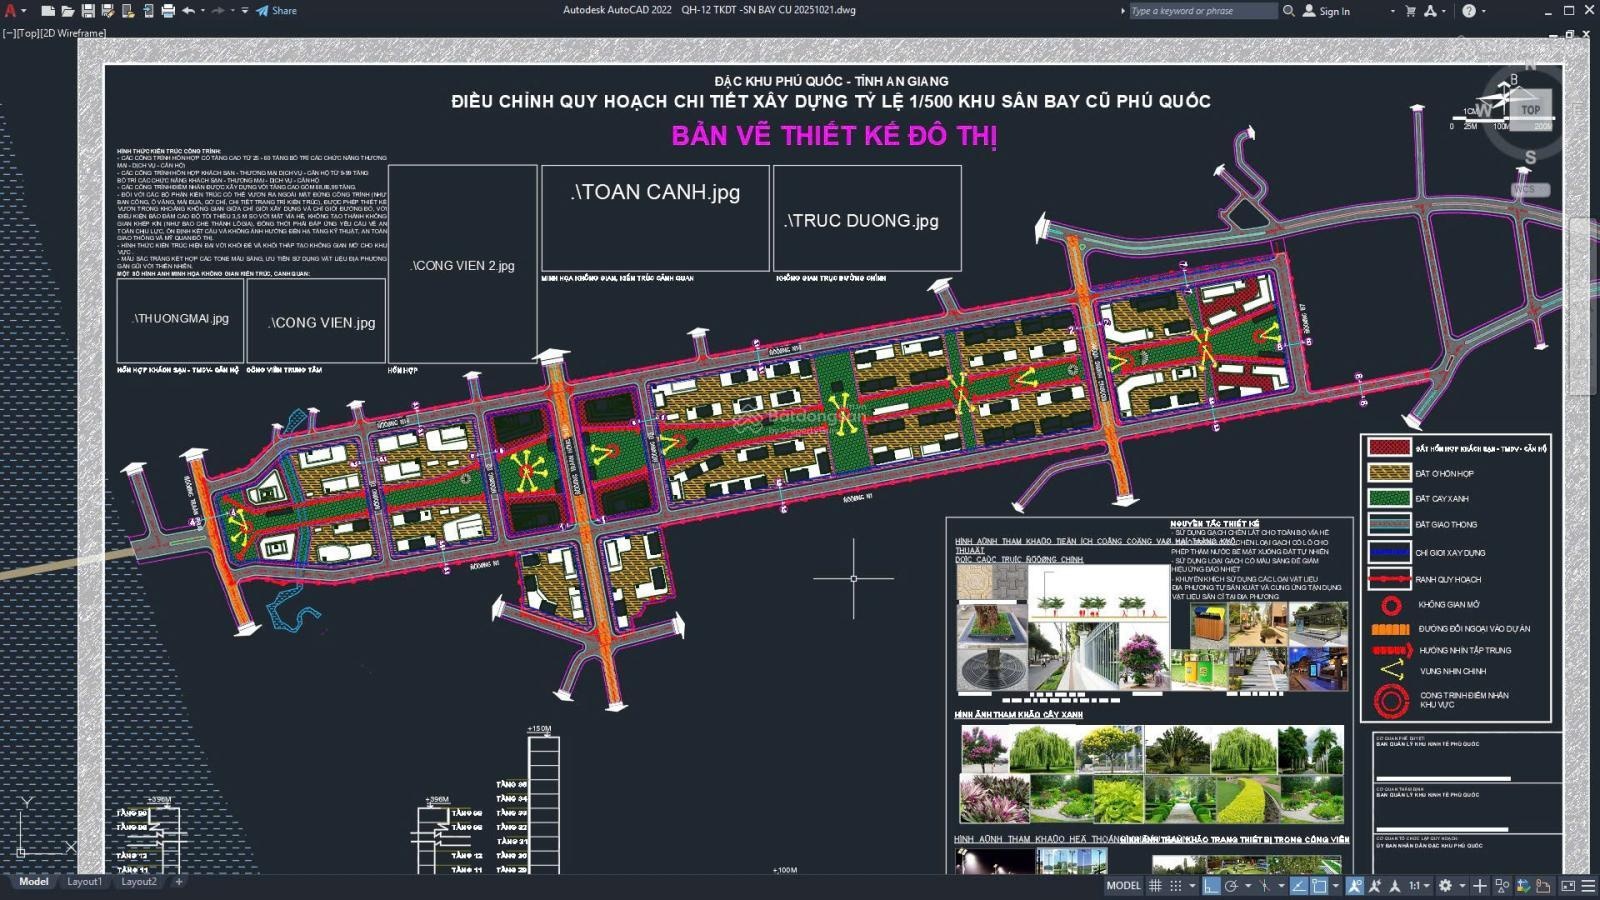
Task: Click the Save icon in Quick Access toolbar
Action: (88, 11)
